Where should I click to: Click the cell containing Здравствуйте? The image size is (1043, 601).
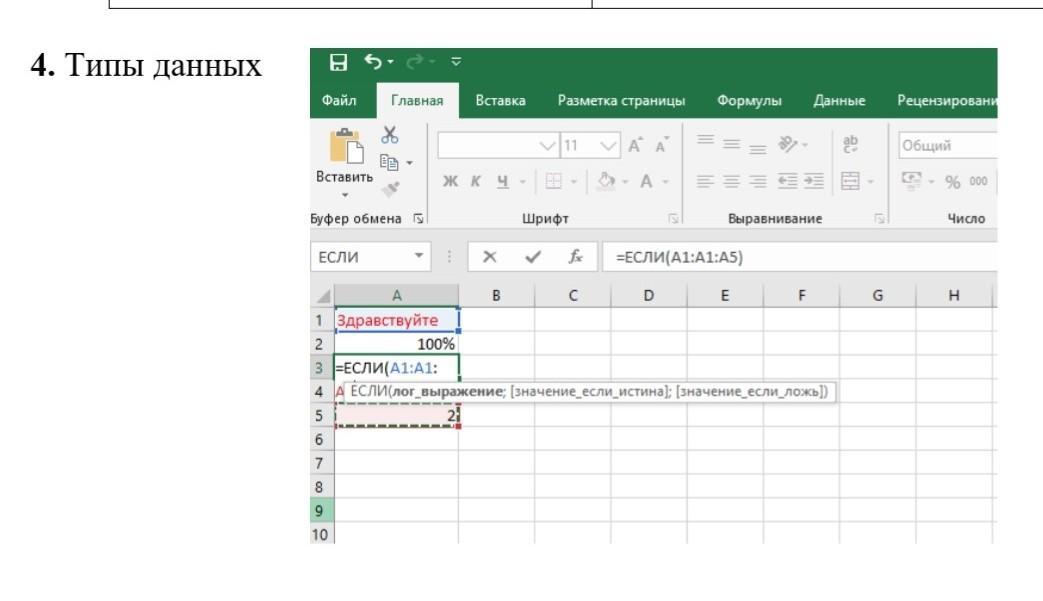click(x=396, y=320)
